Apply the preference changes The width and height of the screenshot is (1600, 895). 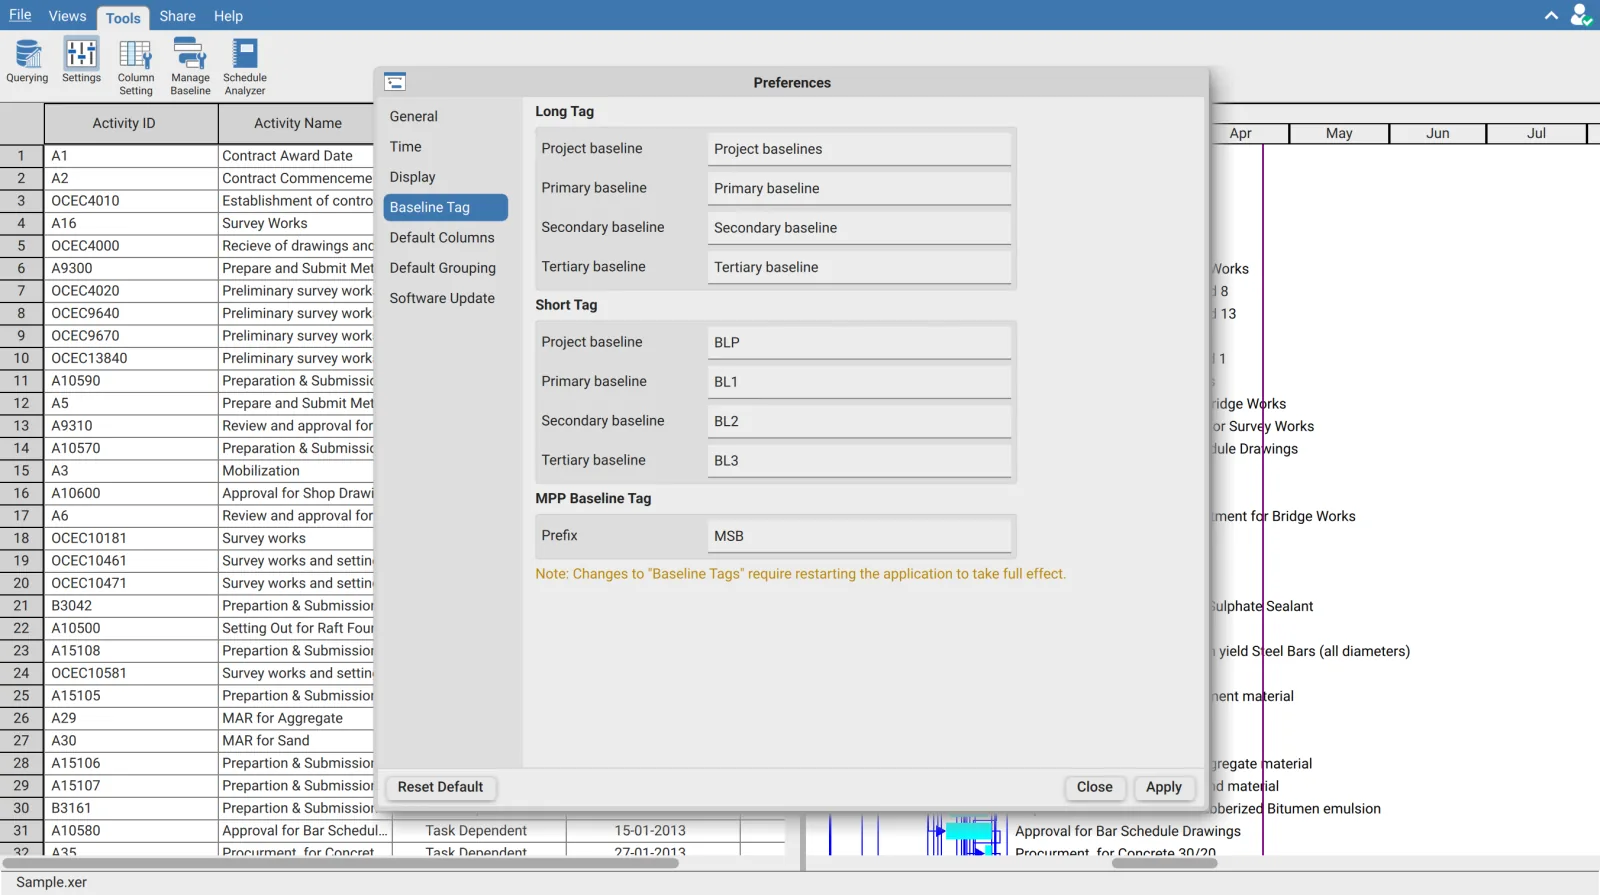click(1163, 787)
